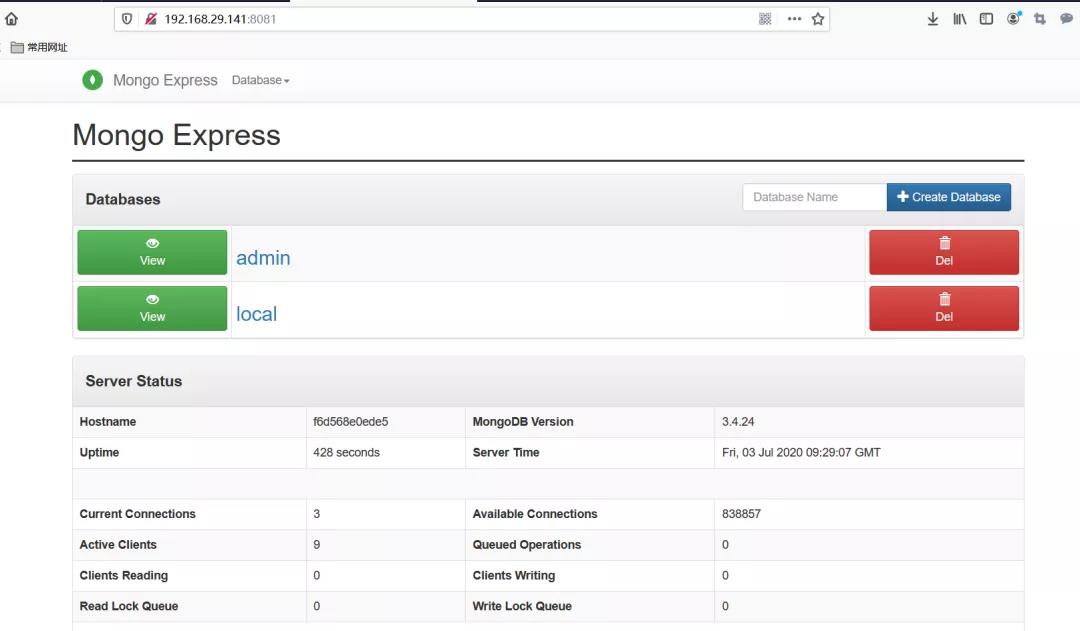Click the Databases panel heading

(123, 199)
